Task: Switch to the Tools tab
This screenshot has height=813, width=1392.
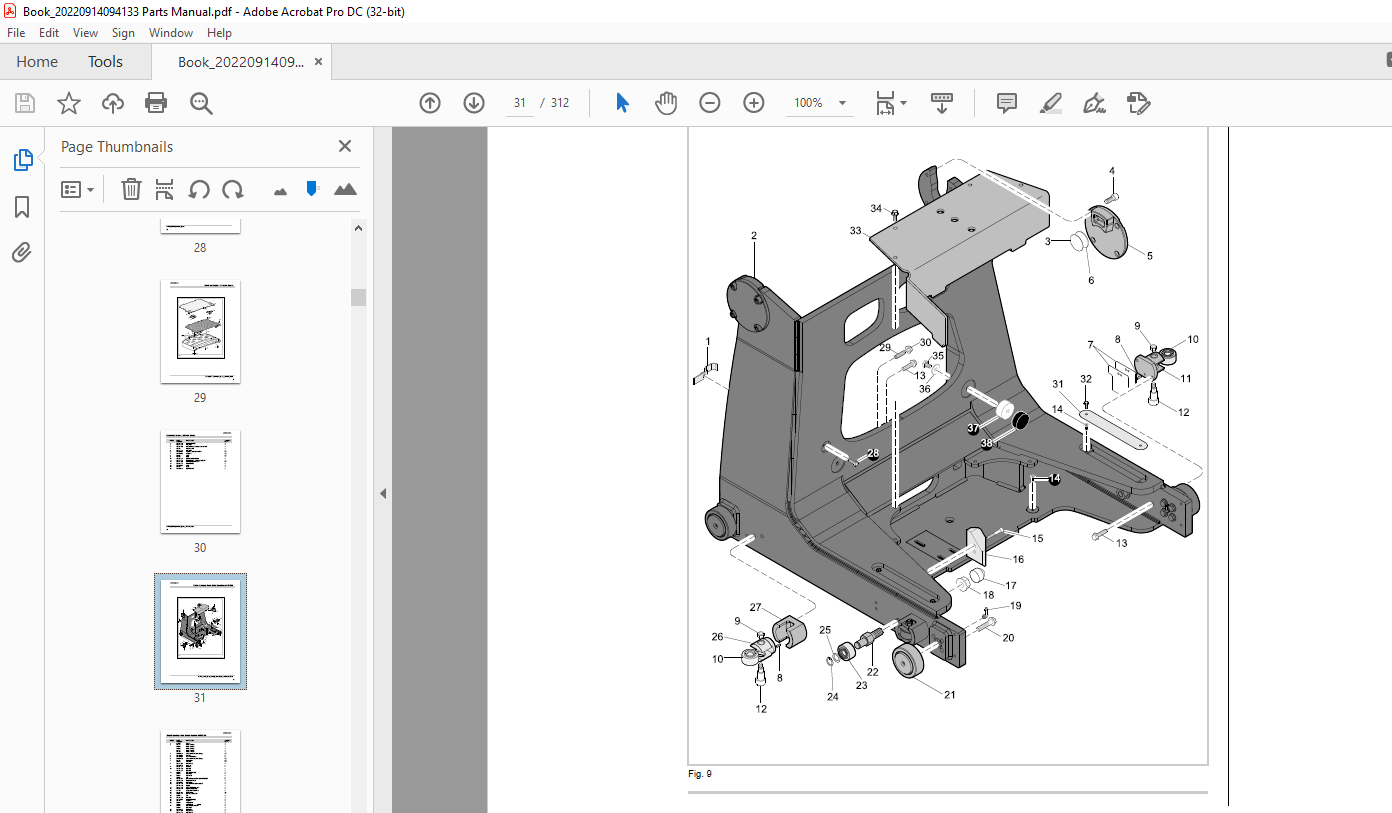Action: tap(105, 62)
